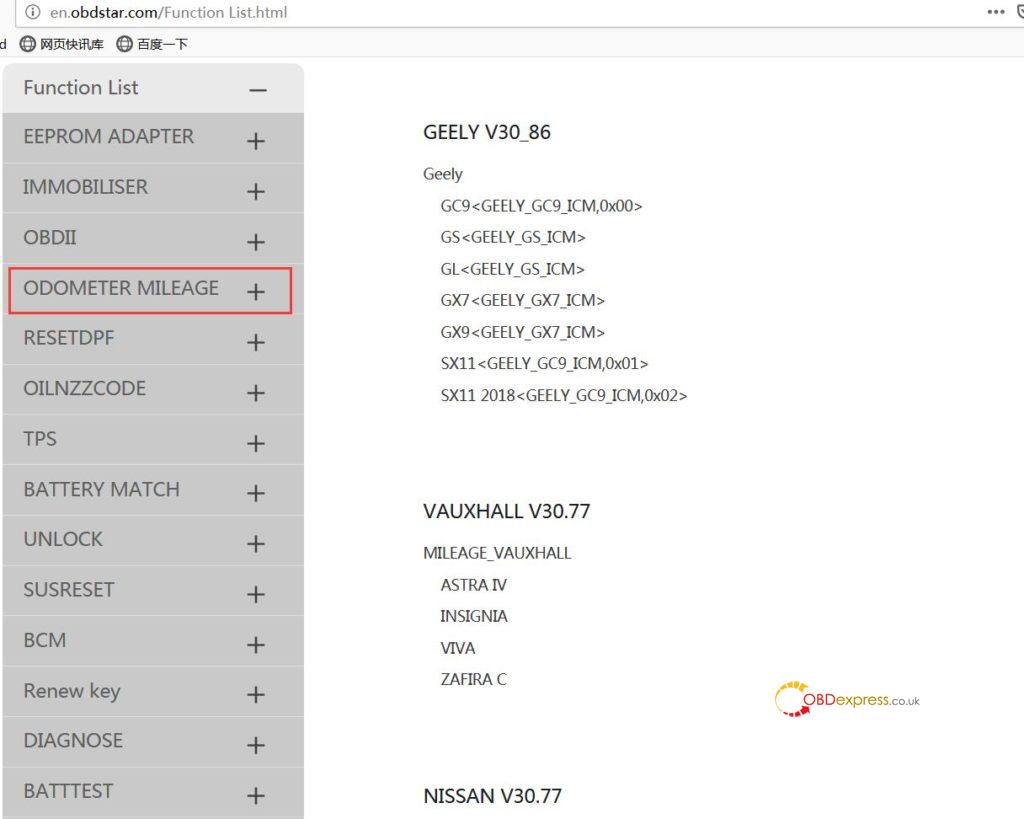Select the OBDII menu label
Screen dimensions: 1024x819
point(50,237)
